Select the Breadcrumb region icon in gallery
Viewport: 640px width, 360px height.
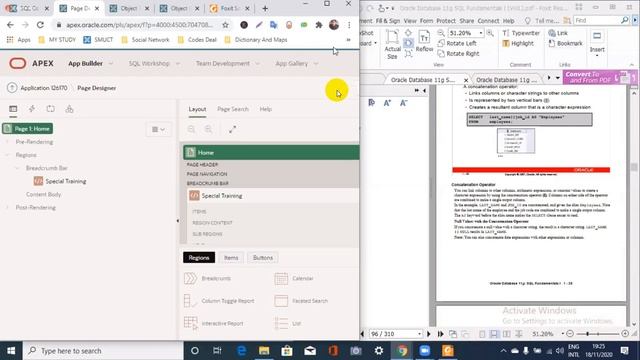point(190,278)
